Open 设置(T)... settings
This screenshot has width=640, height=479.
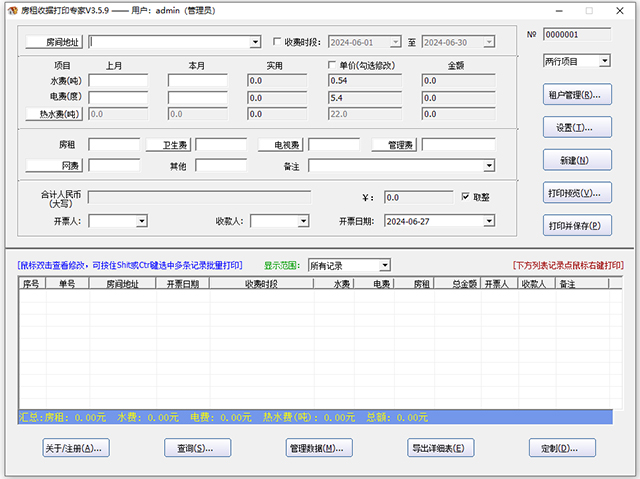(x=577, y=127)
